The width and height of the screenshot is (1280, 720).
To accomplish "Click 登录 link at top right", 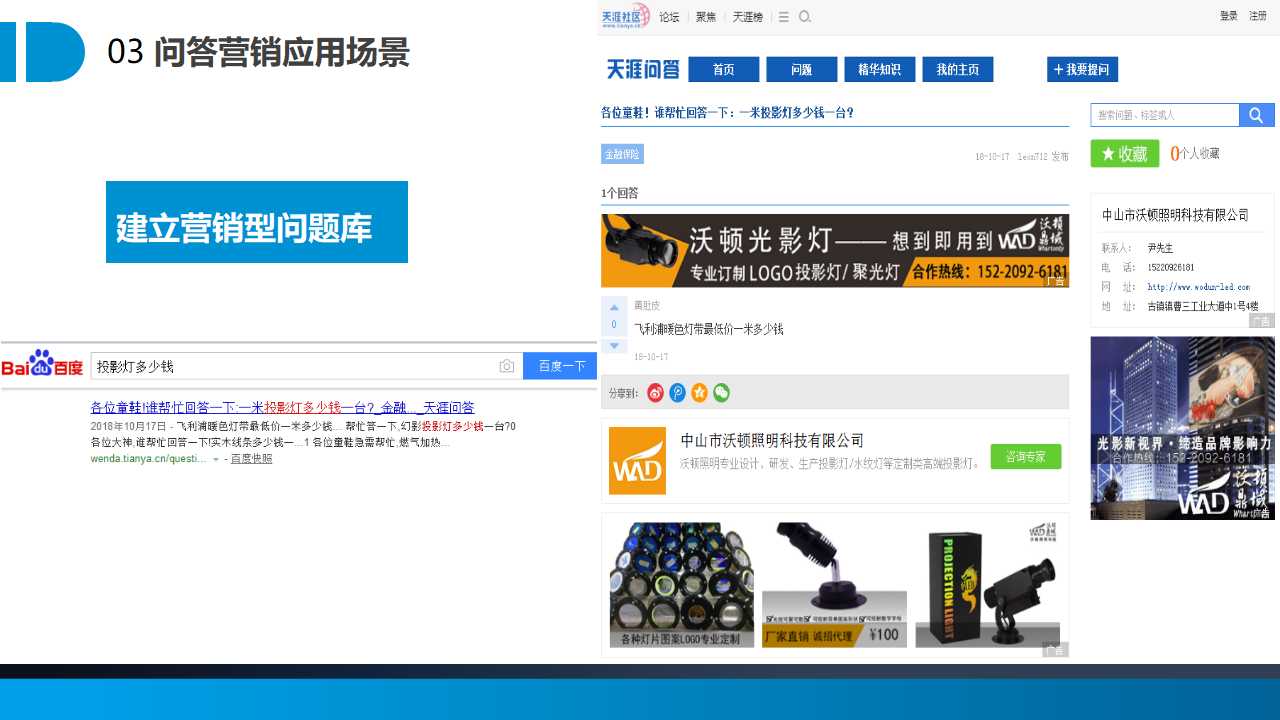I will [x=1229, y=16].
